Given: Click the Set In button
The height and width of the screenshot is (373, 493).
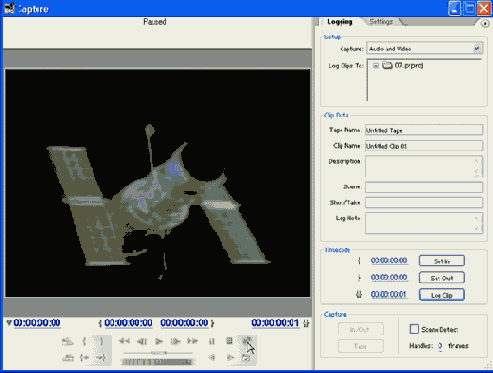Looking at the screenshot, I should tap(442, 261).
